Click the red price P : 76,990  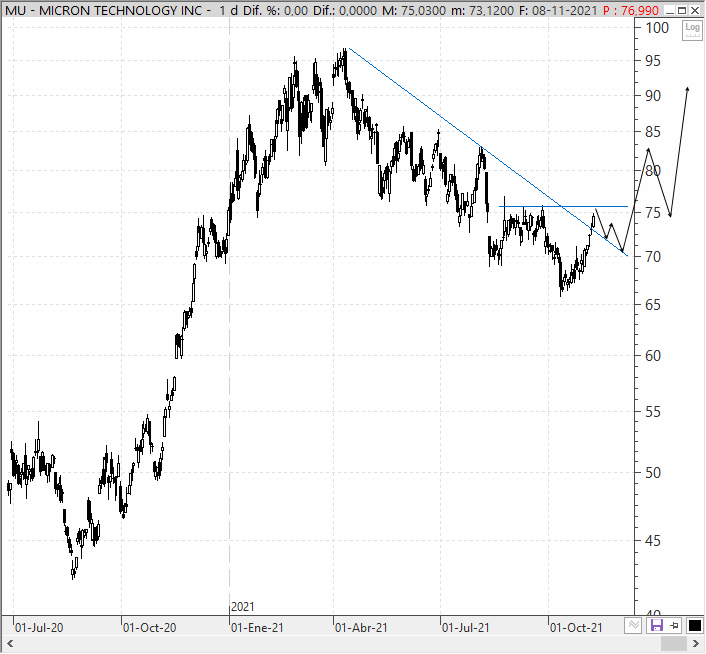pyautogui.click(x=631, y=10)
